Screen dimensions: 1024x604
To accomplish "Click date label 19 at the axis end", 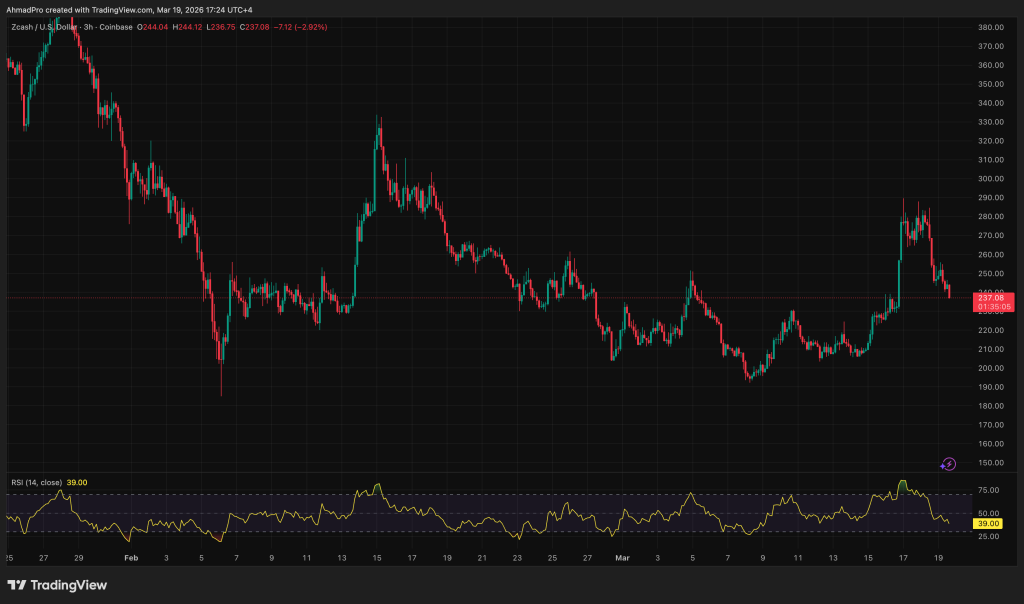I will pos(939,557).
